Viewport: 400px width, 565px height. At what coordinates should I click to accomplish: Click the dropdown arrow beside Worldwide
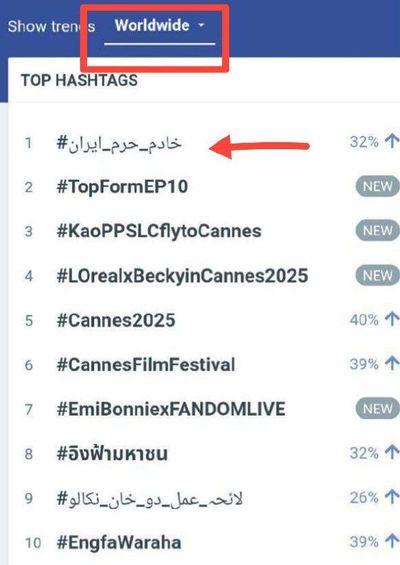pos(201,26)
